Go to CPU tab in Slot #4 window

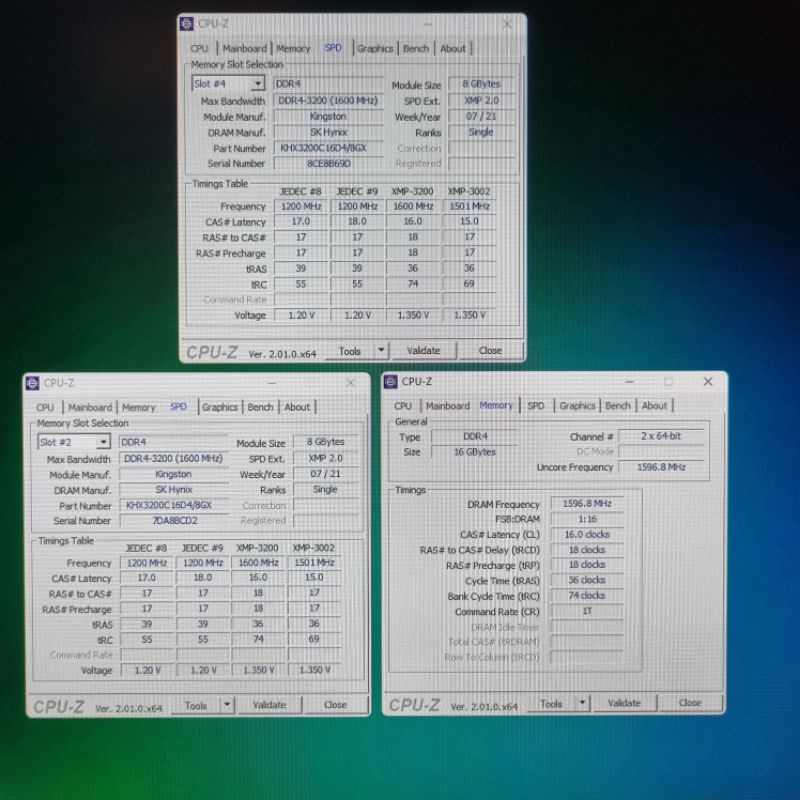pos(200,48)
